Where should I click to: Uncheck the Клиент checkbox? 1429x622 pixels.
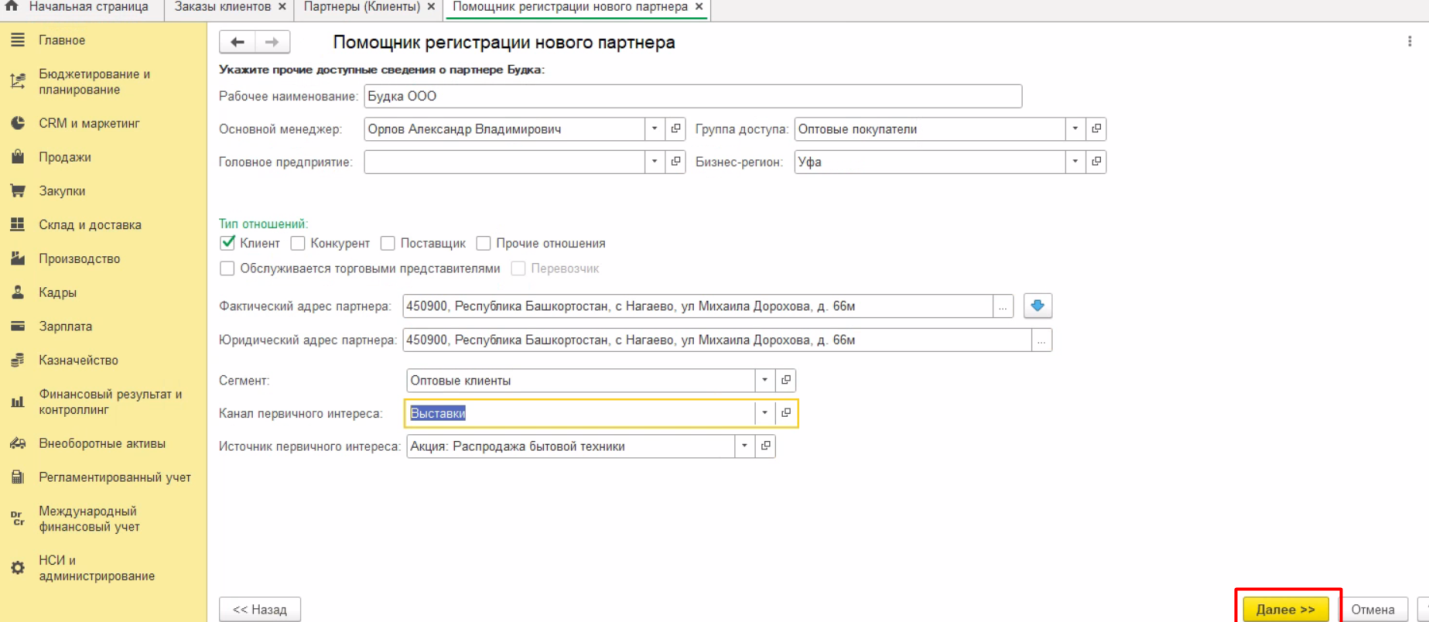click(228, 243)
